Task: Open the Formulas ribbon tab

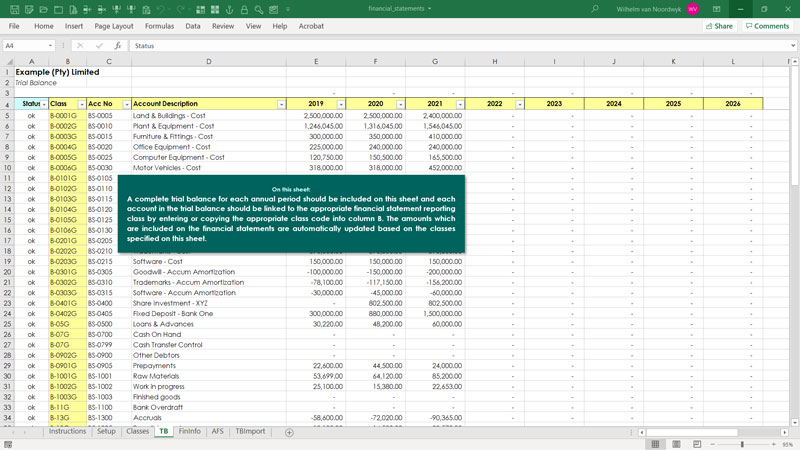Action: [x=159, y=26]
